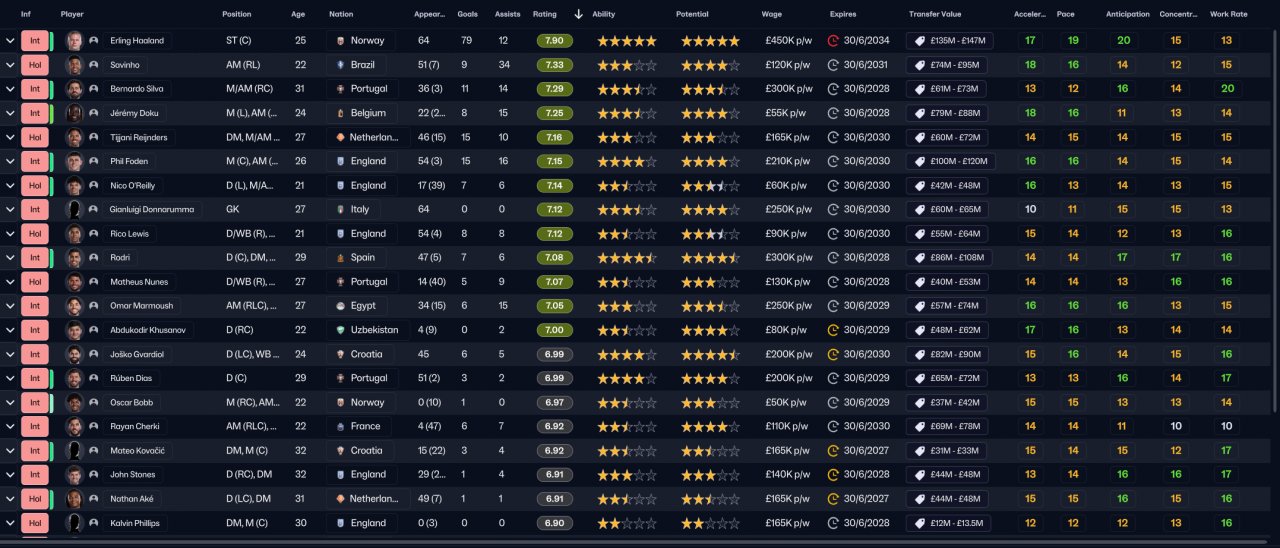Click the Belgium flag icon for Jérémy Doku
The height and width of the screenshot is (548, 1280).
click(x=339, y=113)
